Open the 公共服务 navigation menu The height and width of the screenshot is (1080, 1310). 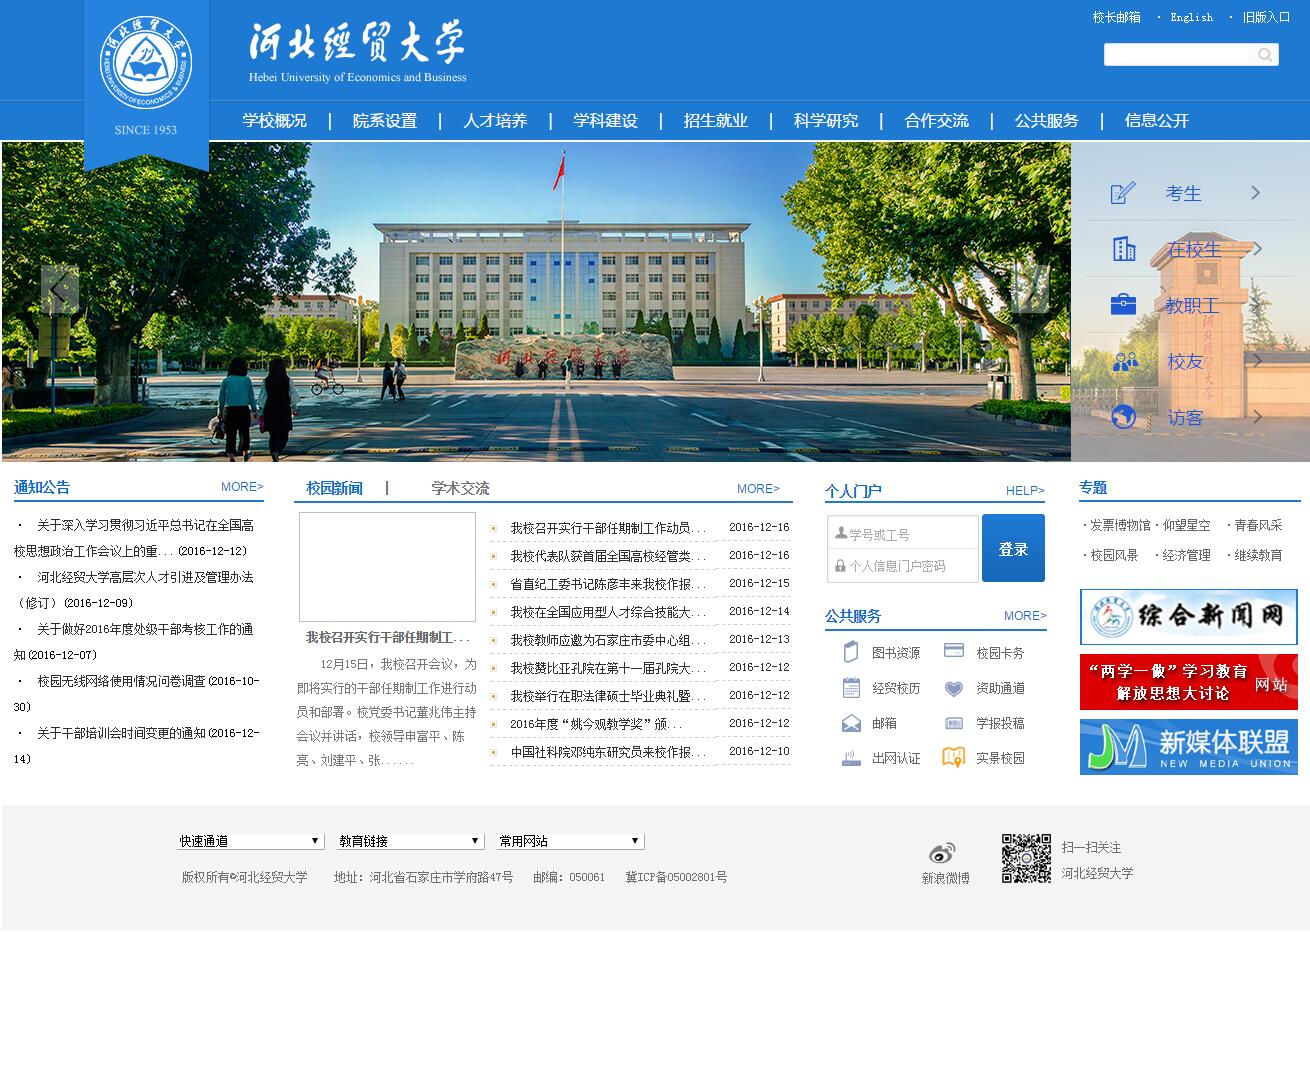pyautogui.click(x=1047, y=121)
